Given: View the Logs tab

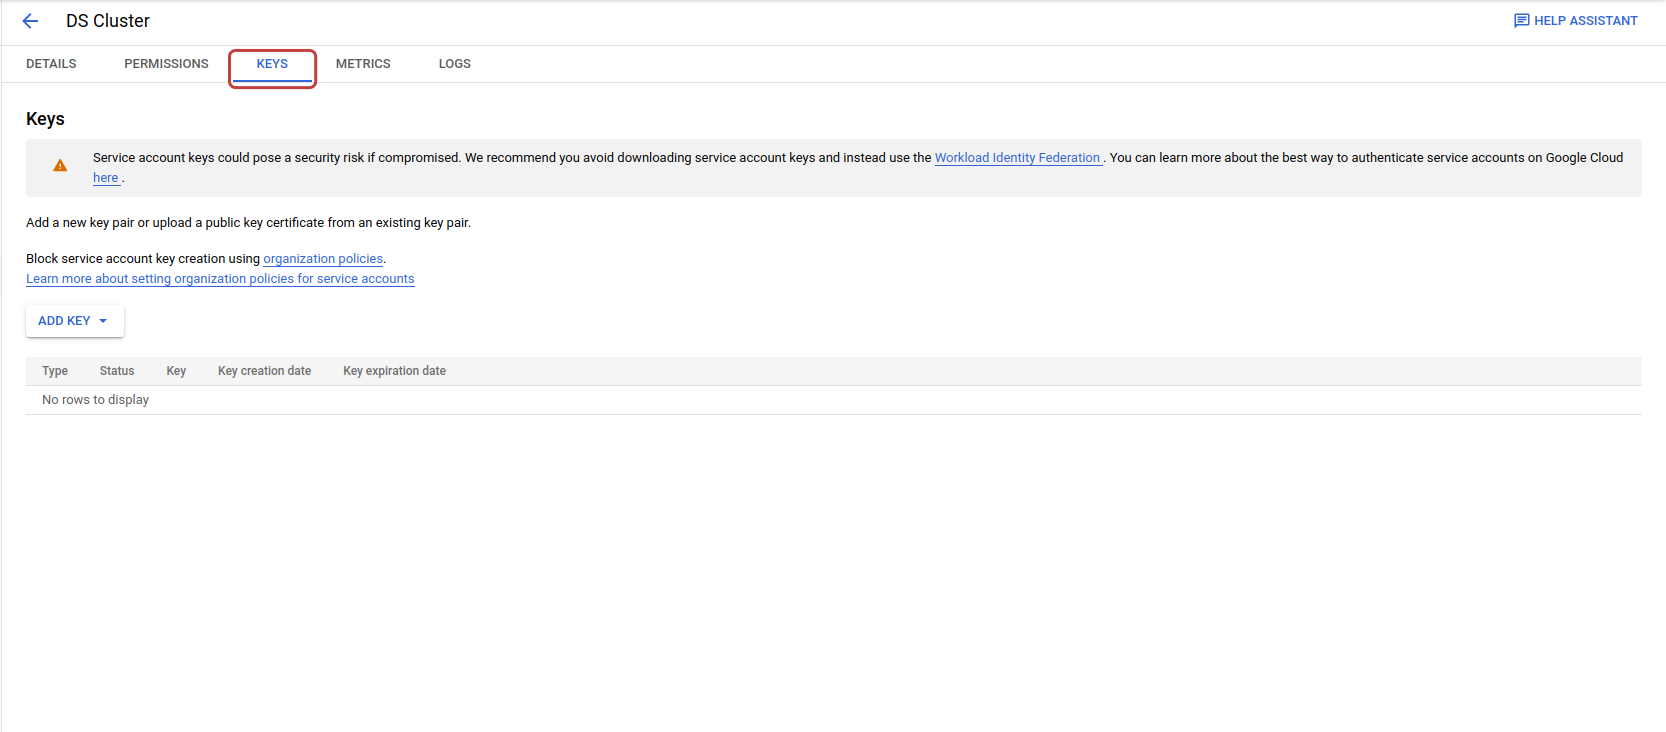Looking at the screenshot, I should point(454,64).
